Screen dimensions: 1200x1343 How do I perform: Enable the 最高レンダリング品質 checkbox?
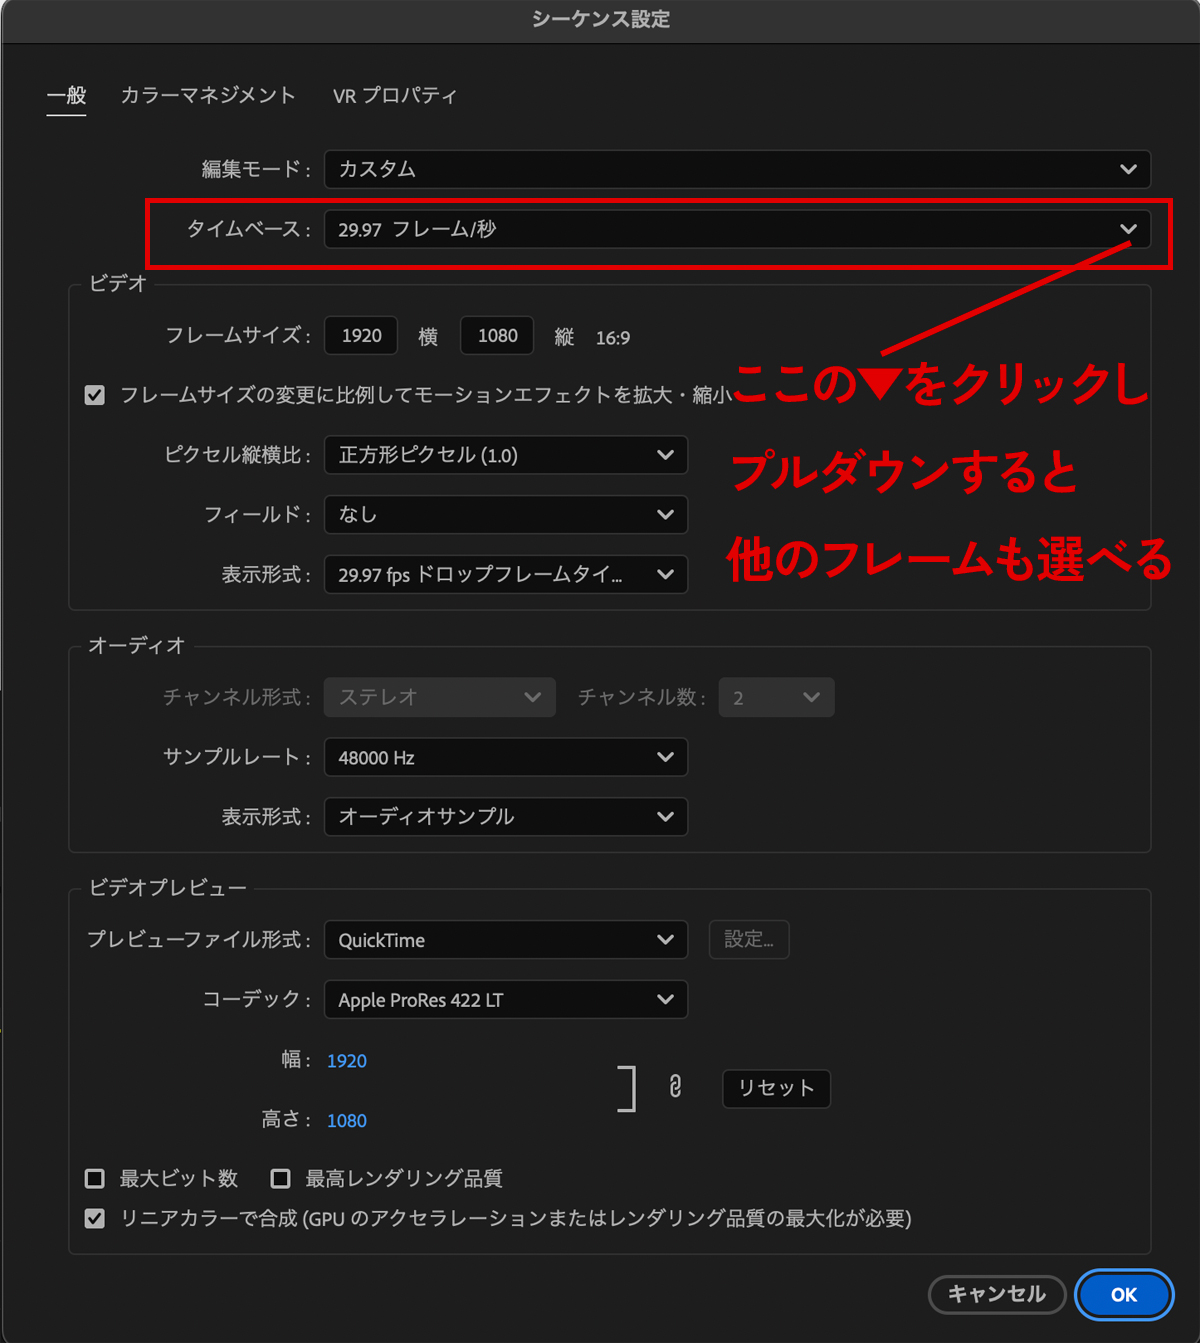click(x=281, y=1179)
